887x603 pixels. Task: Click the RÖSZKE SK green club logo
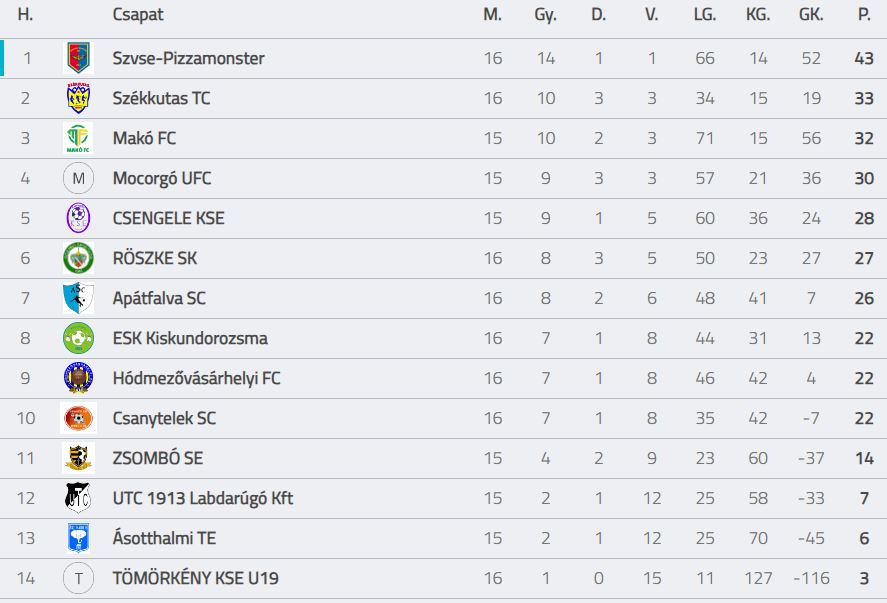click(78, 258)
